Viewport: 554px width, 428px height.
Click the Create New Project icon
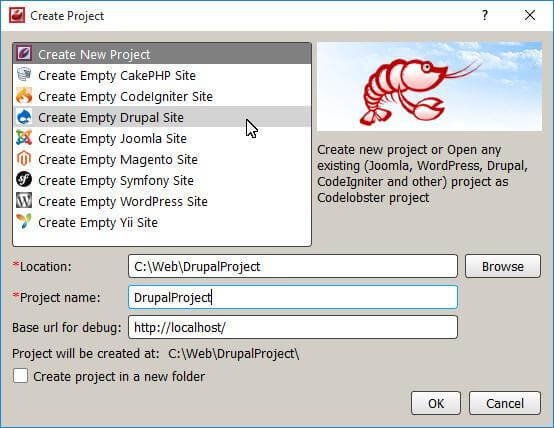coord(24,54)
